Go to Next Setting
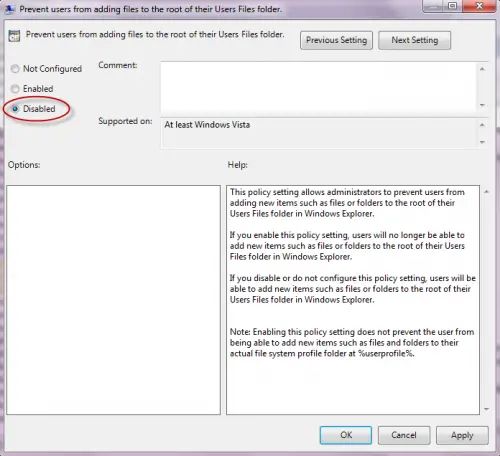500x456 pixels. pos(414,40)
